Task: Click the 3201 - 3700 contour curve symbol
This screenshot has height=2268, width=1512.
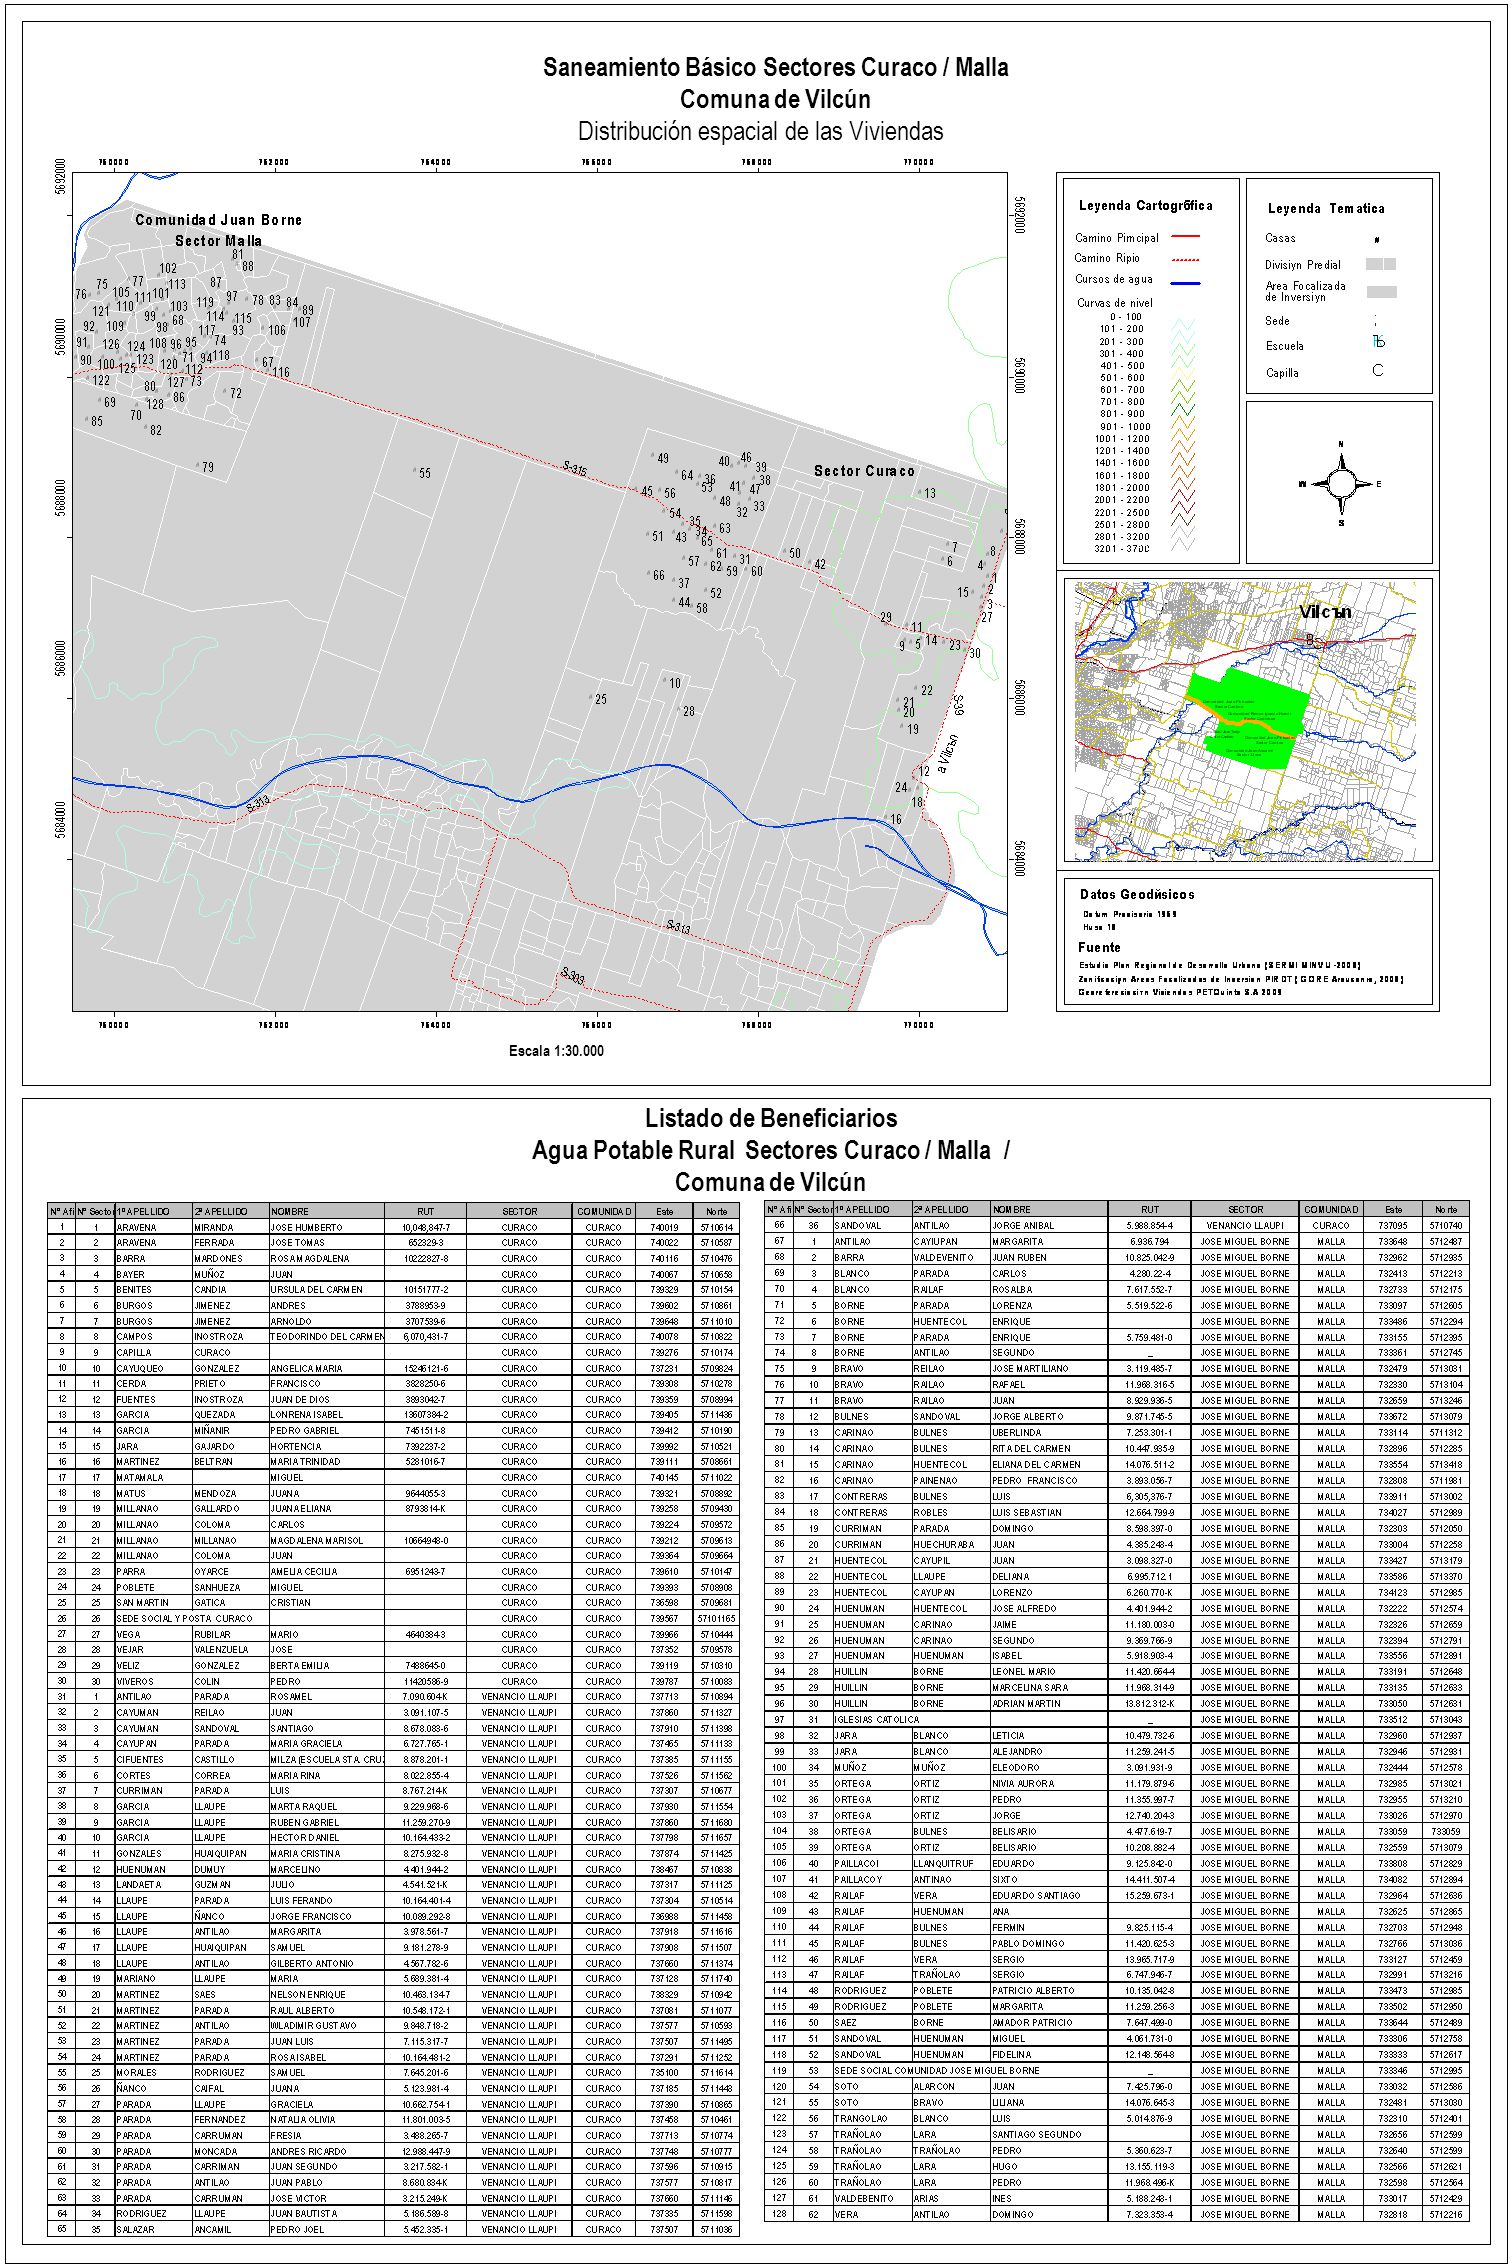Action: [1184, 543]
